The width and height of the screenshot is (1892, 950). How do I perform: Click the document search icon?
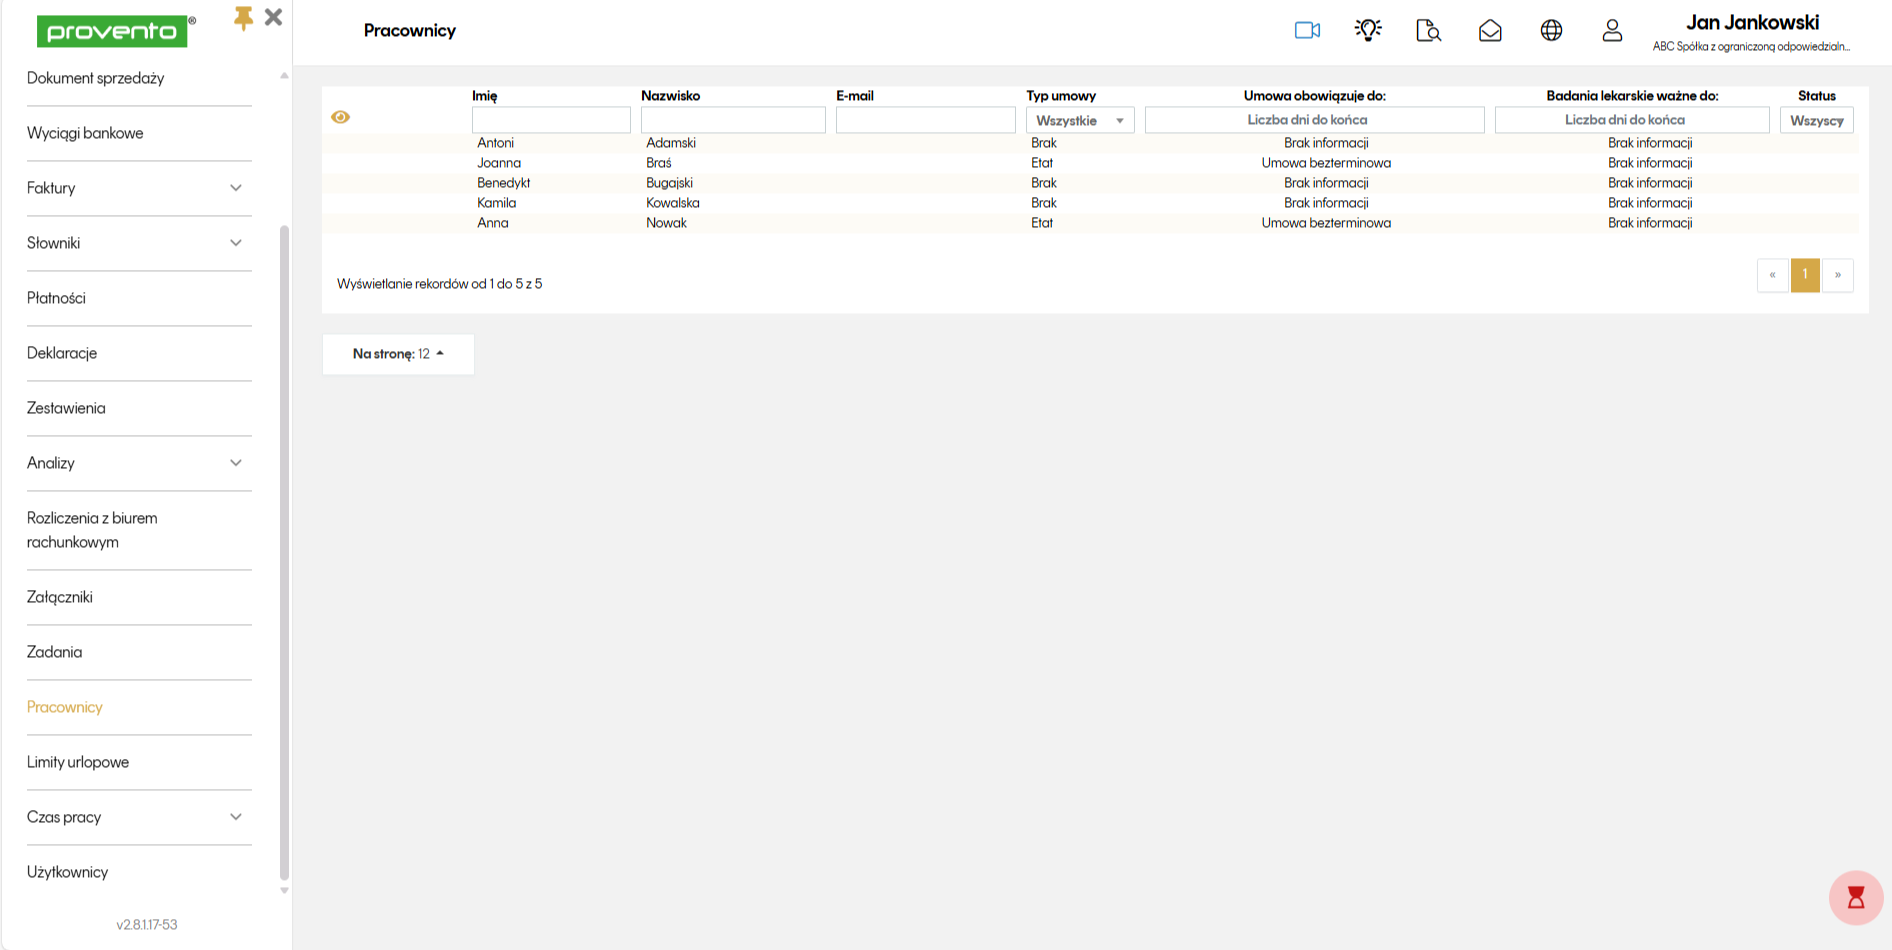1429,31
